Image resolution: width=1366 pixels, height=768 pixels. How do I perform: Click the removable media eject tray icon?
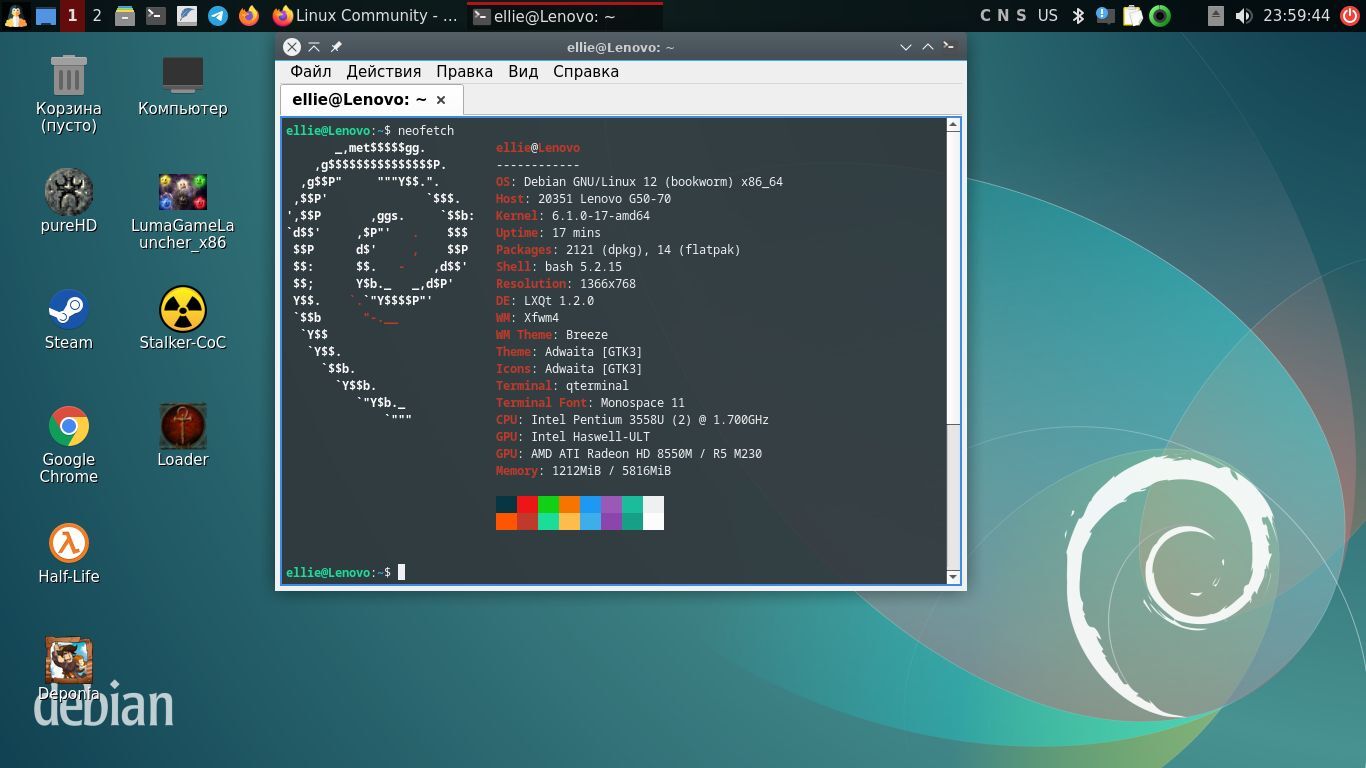click(1215, 16)
